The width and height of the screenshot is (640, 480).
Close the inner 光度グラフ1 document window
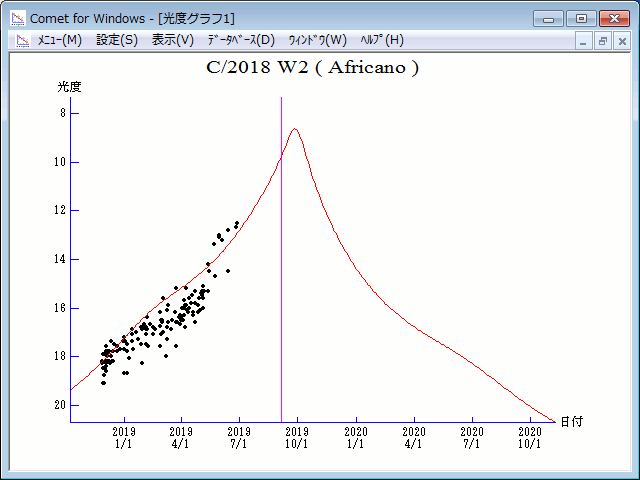[x=622, y=41]
